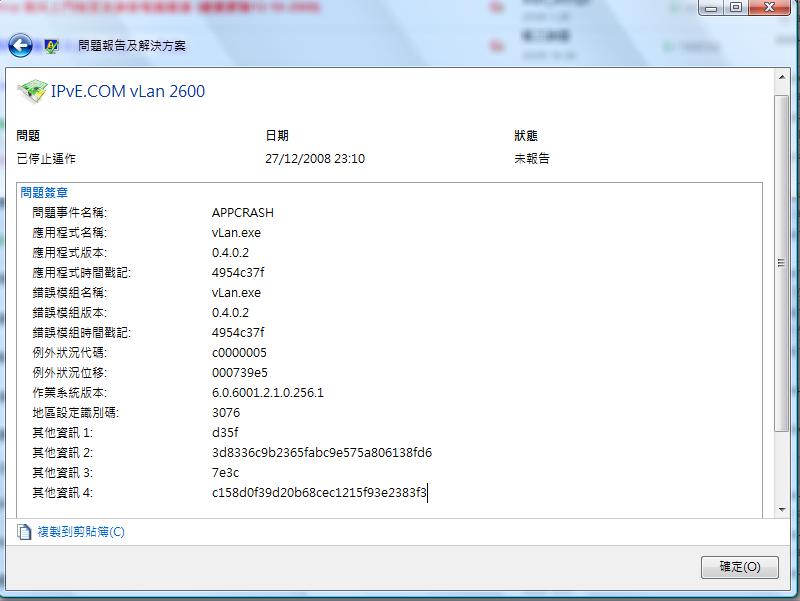This screenshot has height=601, width=800.
Task: Click the 作業系統版本 label
Action: 69,393
